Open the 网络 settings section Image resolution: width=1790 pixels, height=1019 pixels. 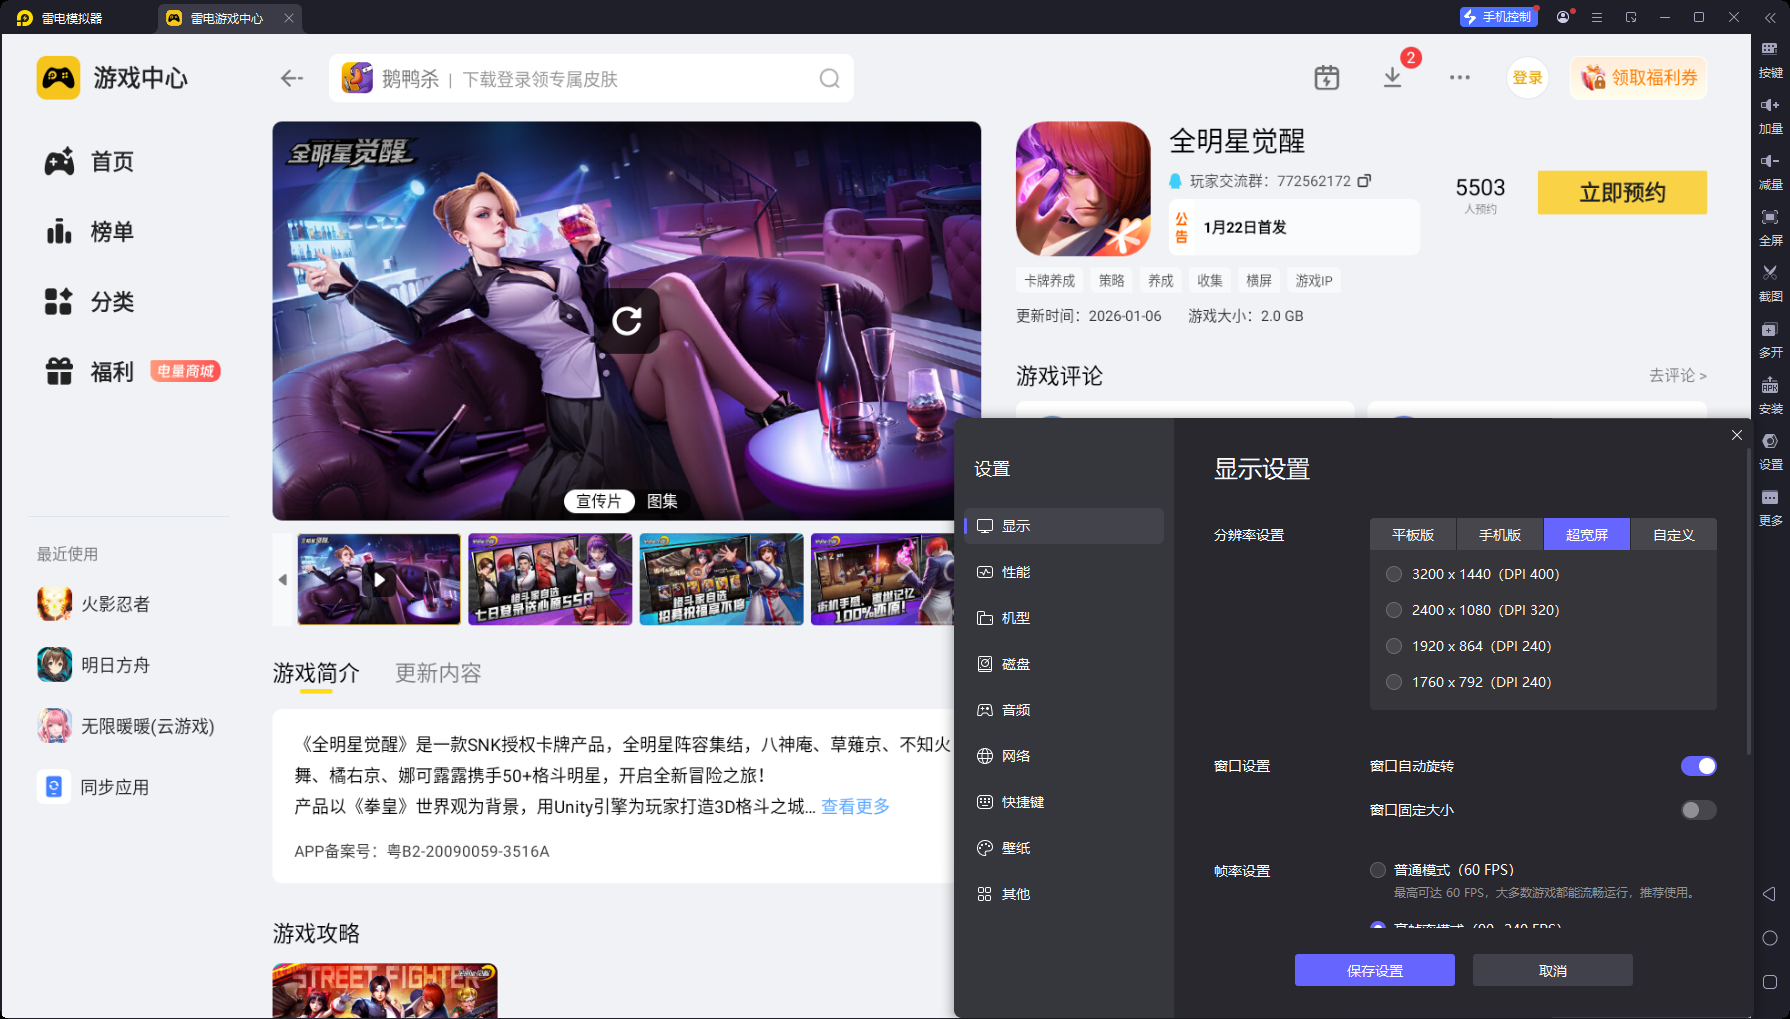click(1064, 756)
